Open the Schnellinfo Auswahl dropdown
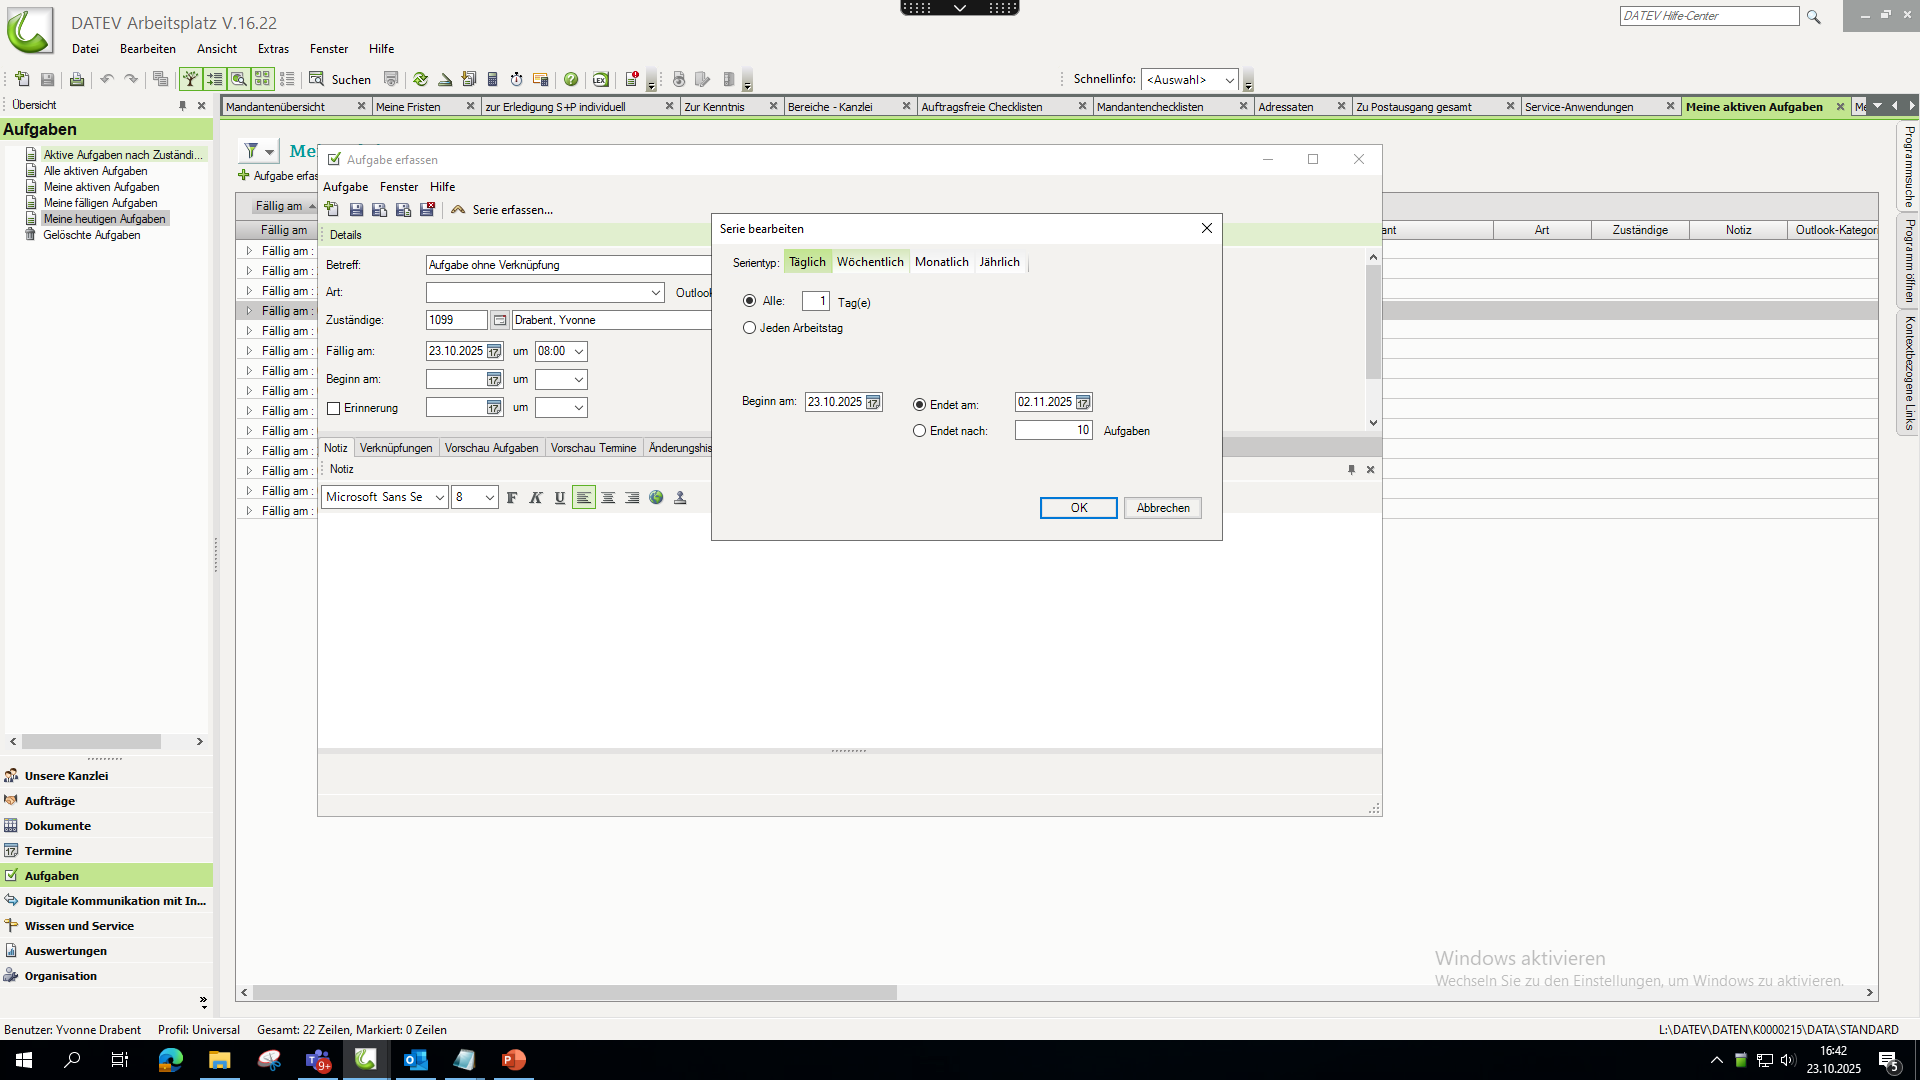The height and width of the screenshot is (1080, 1920). (1229, 80)
